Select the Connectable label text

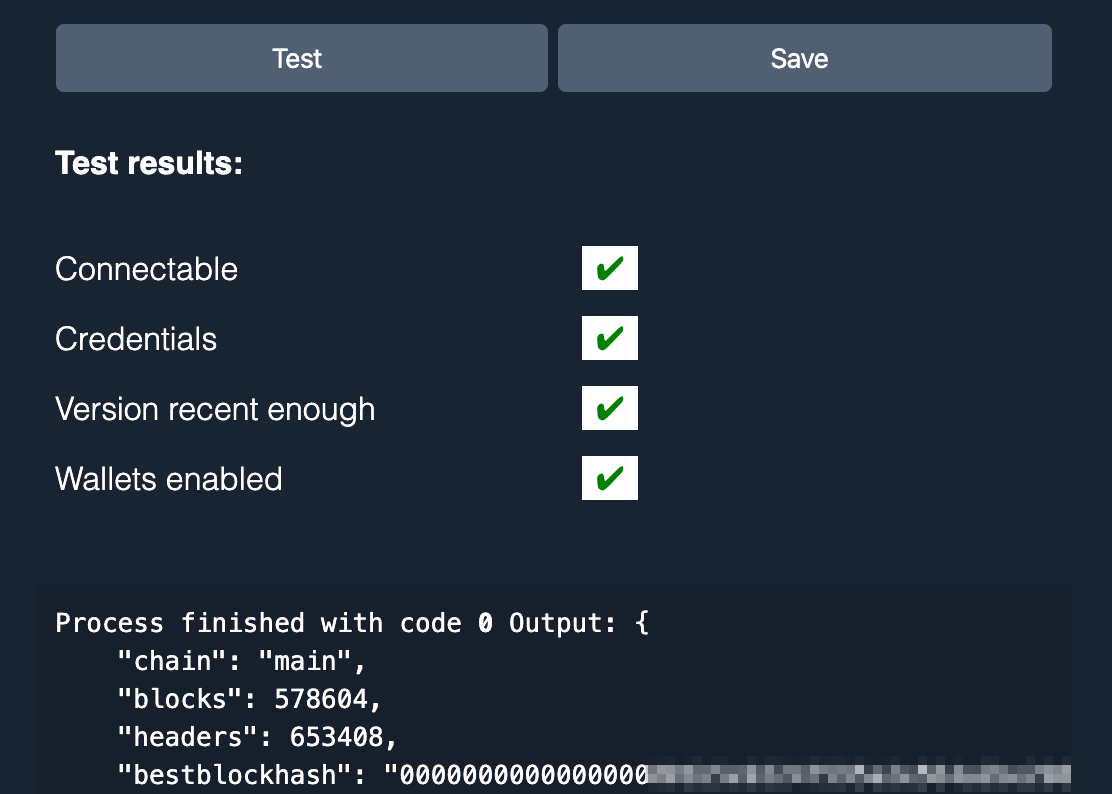point(146,269)
